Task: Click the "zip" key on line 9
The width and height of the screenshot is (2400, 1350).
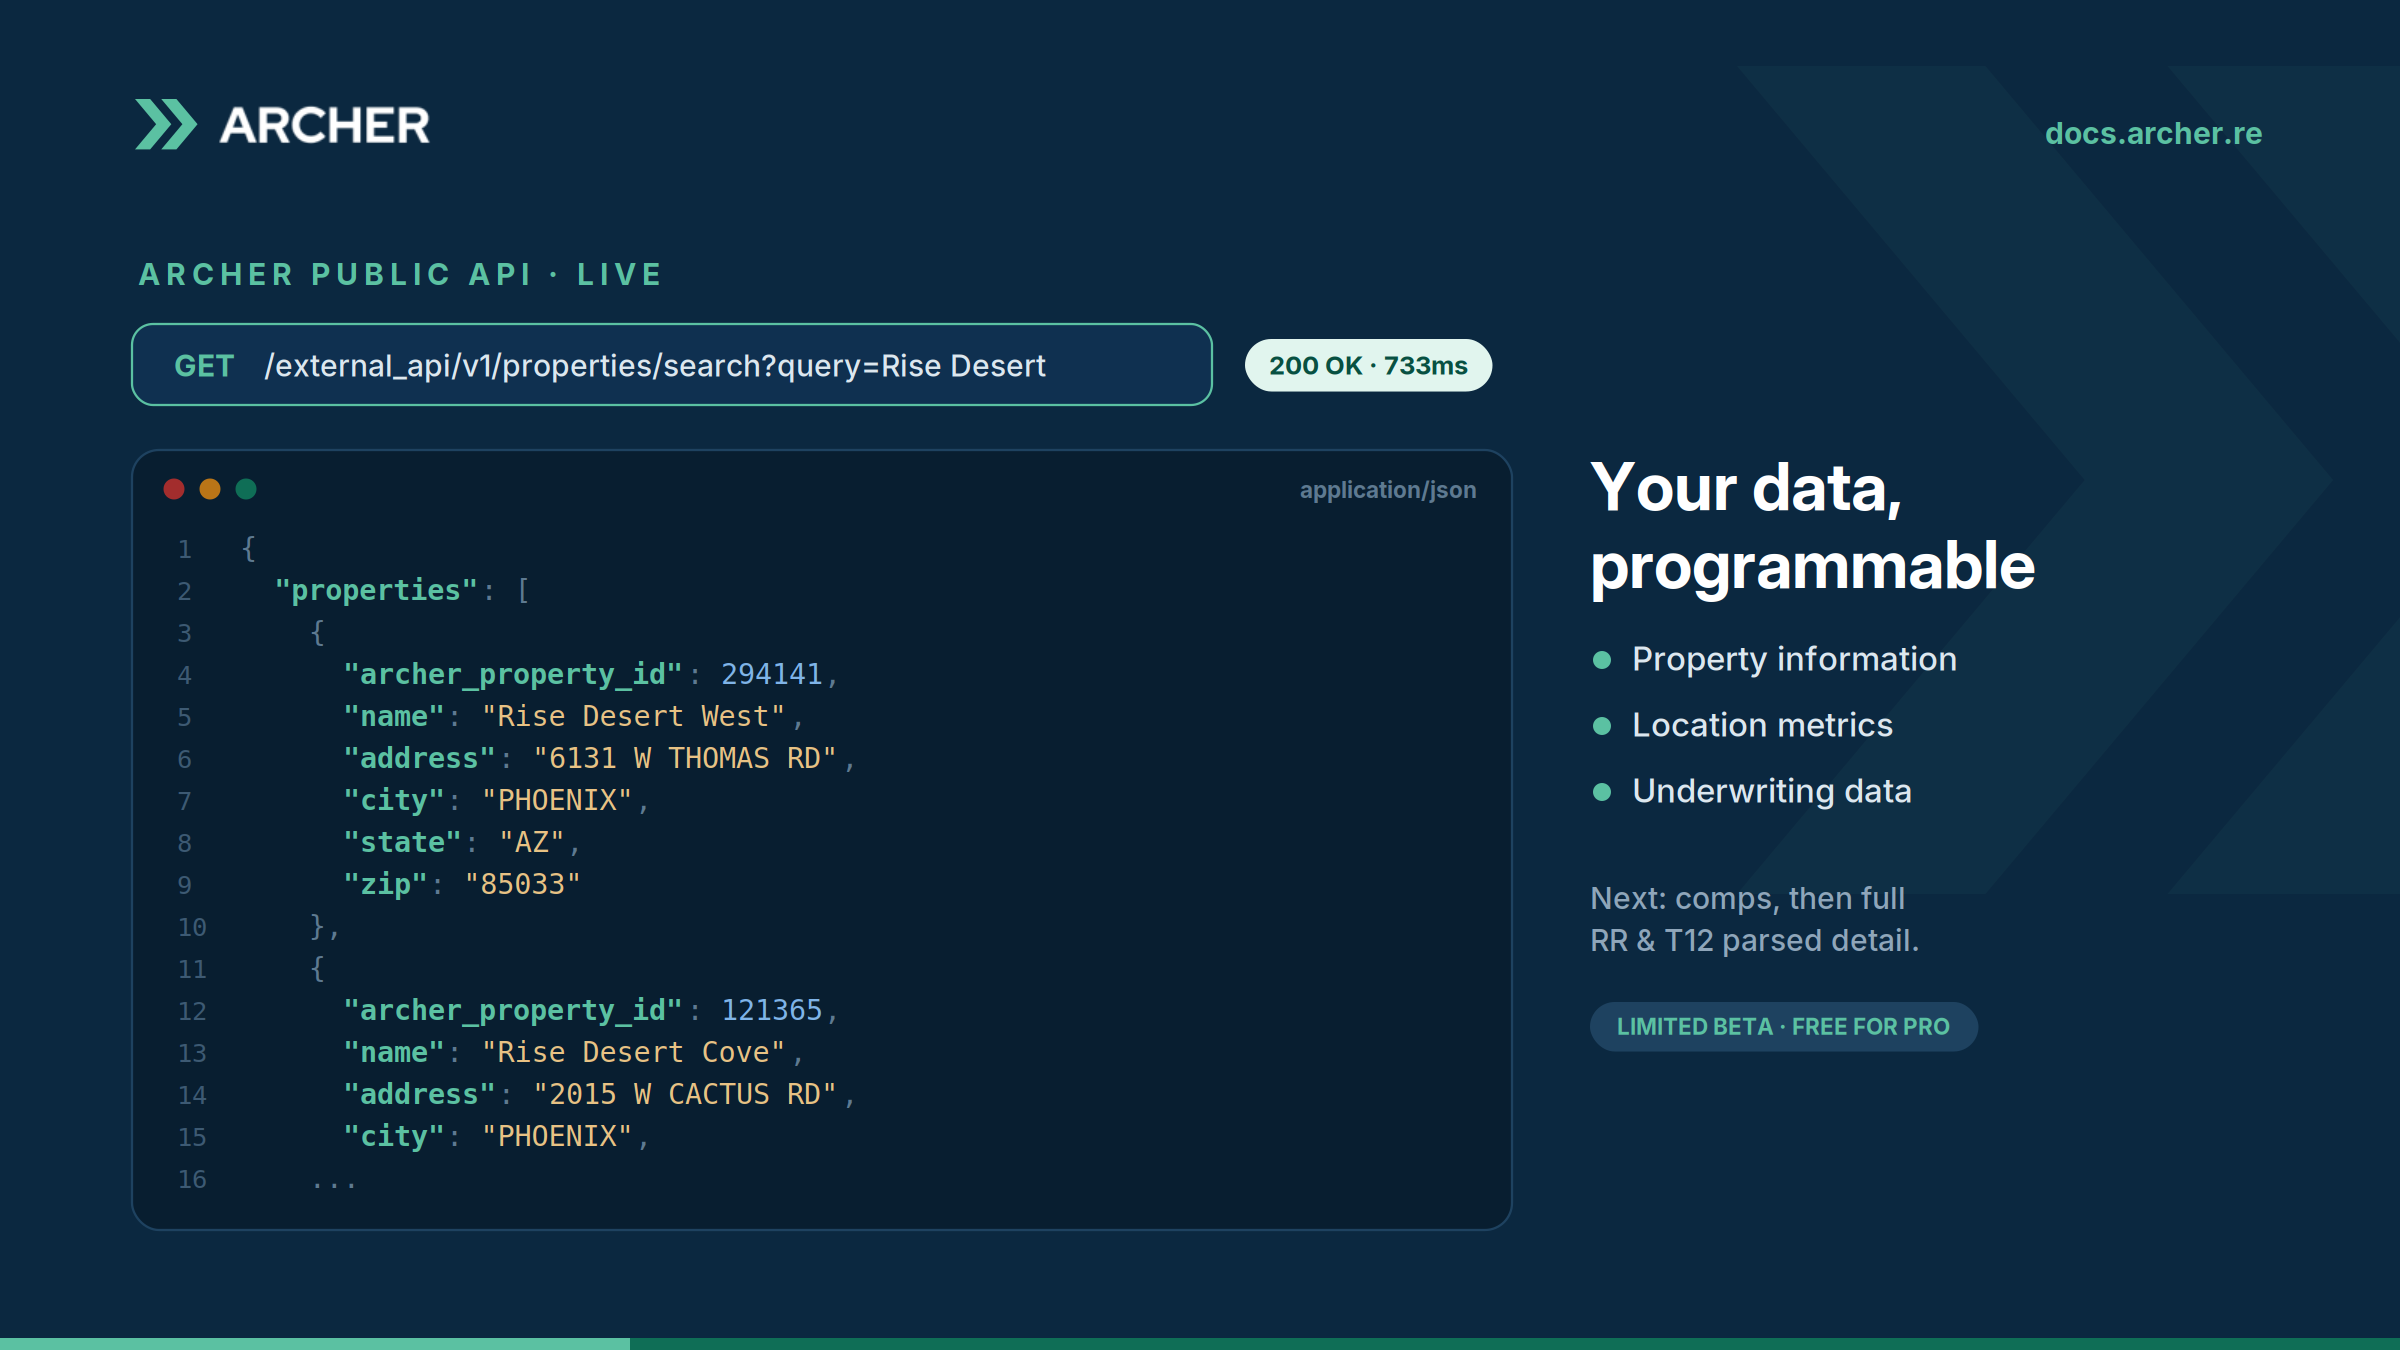Action: [x=385, y=885]
